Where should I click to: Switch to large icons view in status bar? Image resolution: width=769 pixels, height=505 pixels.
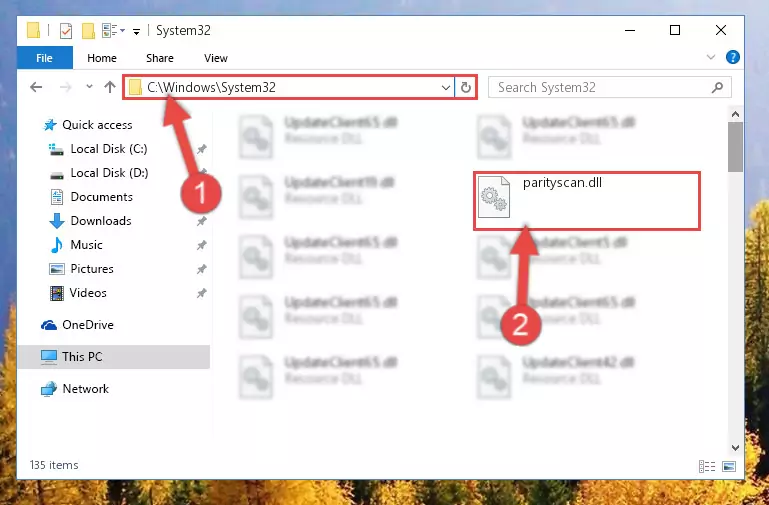click(x=729, y=466)
